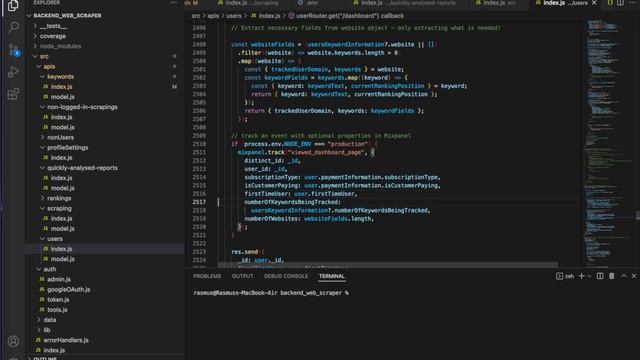This screenshot has height=360, width=640.
Task: Open index.js under keywords folder
Action: click(x=61, y=87)
